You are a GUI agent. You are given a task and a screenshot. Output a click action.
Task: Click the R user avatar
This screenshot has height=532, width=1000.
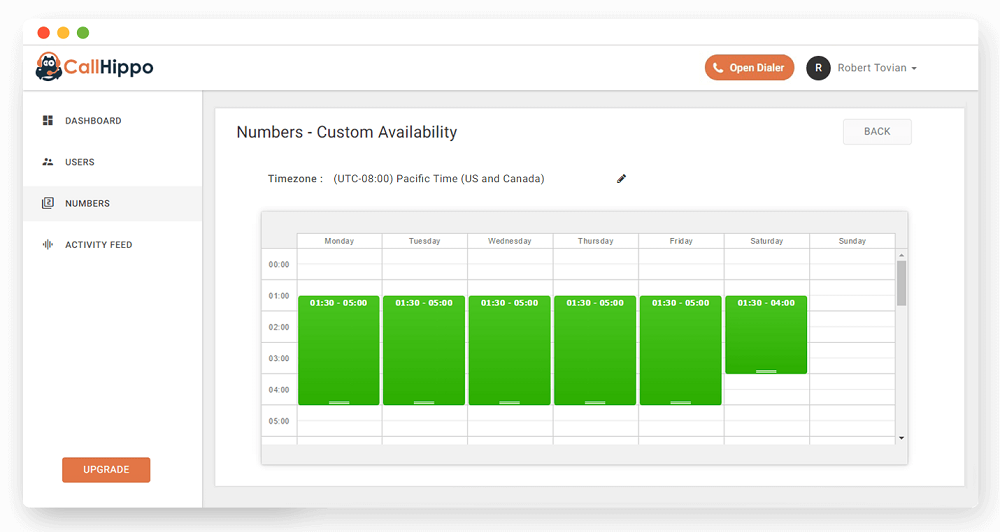(x=818, y=68)
